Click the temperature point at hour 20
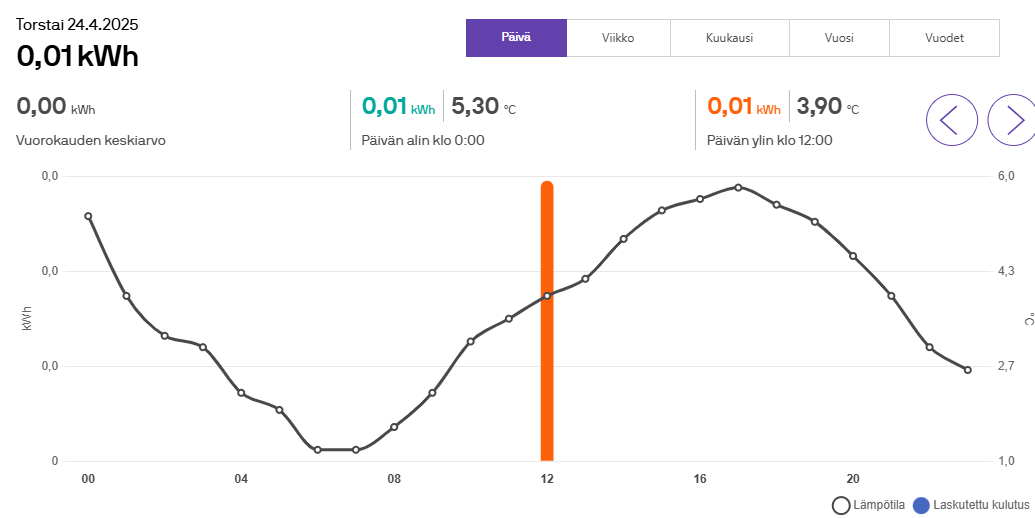The image size is (1035, 518). [x=853, y=256]
